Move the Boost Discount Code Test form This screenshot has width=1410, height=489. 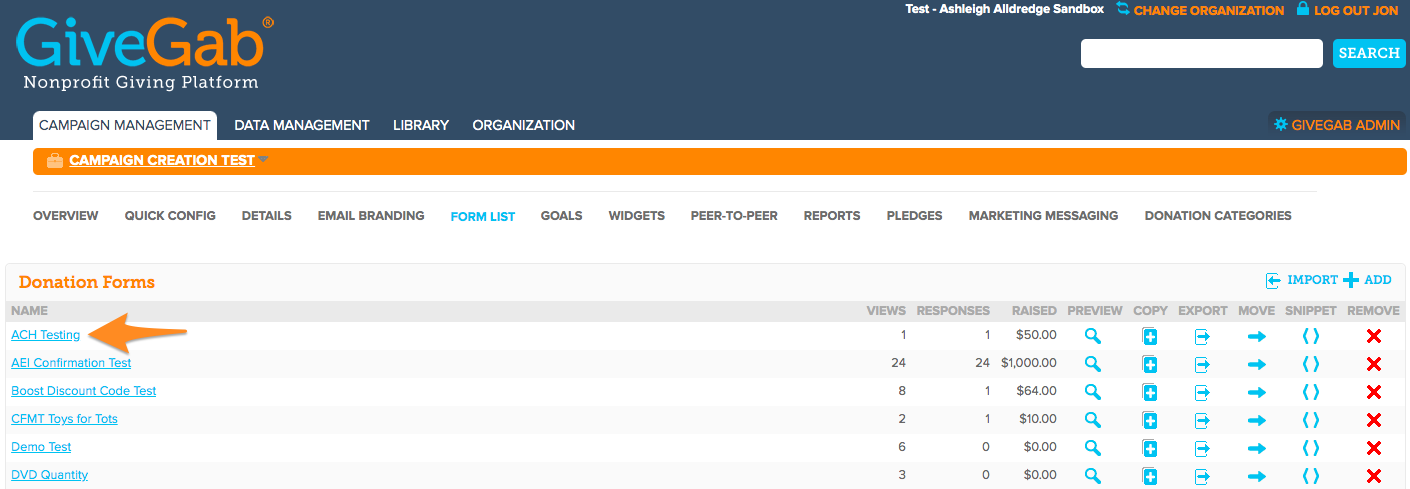point(1256,393)
